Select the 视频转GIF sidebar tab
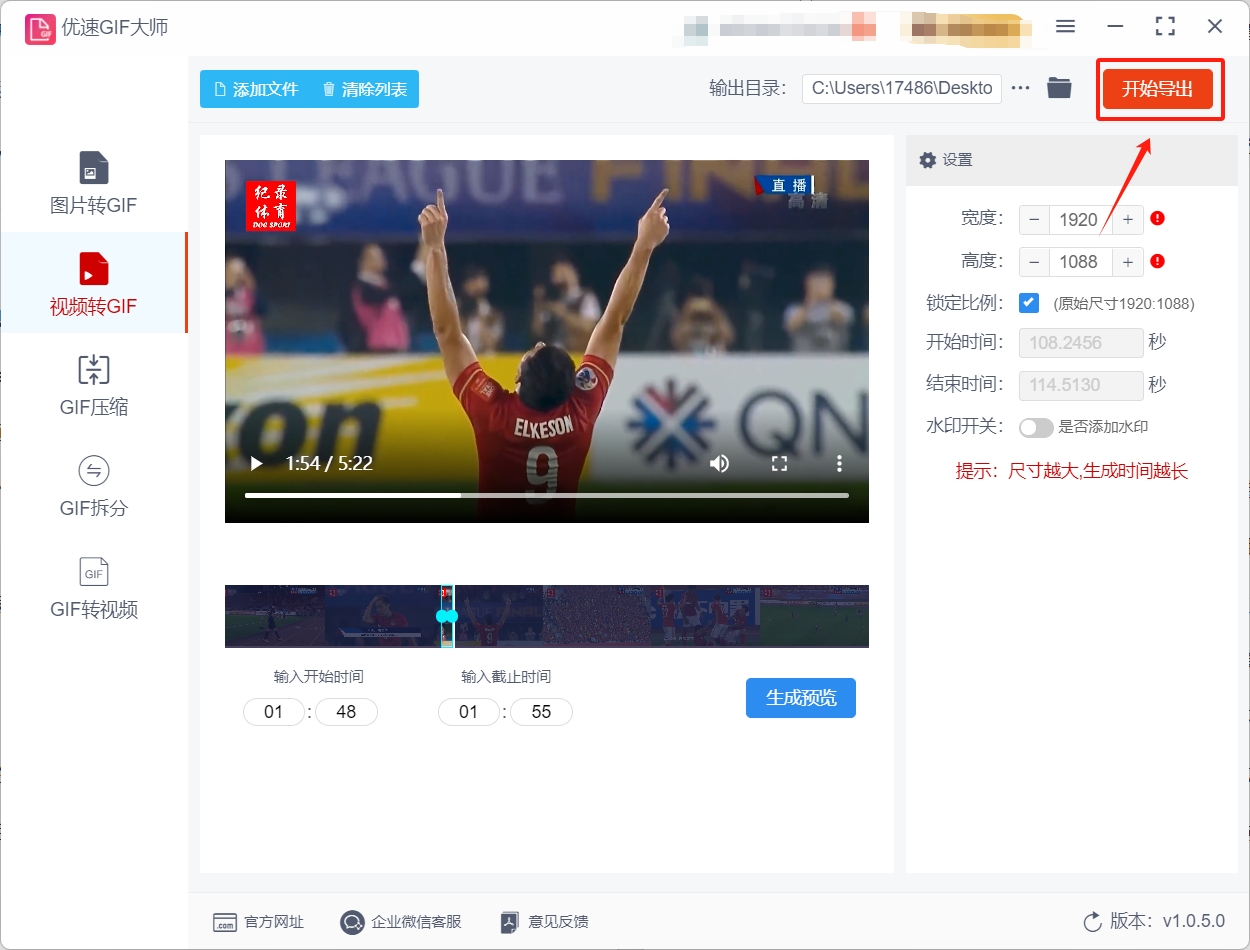This screenshot has width=1250, height=950. tap(93, 283)
